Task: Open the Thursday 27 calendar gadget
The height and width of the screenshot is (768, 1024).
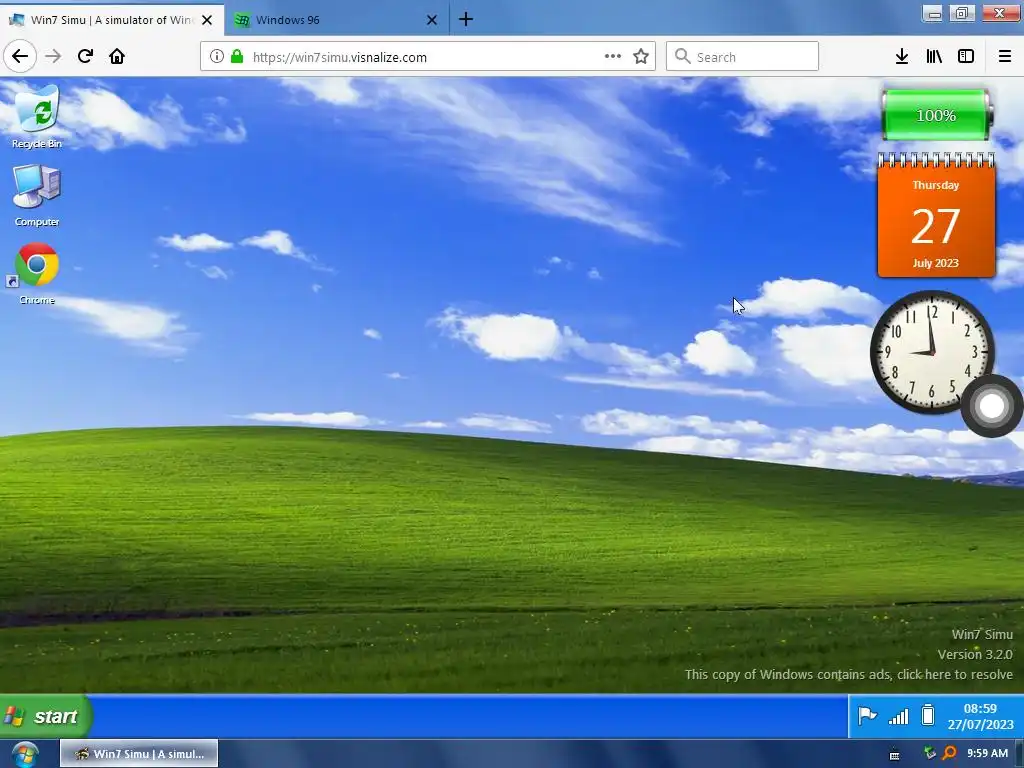Action: point(936,216)
